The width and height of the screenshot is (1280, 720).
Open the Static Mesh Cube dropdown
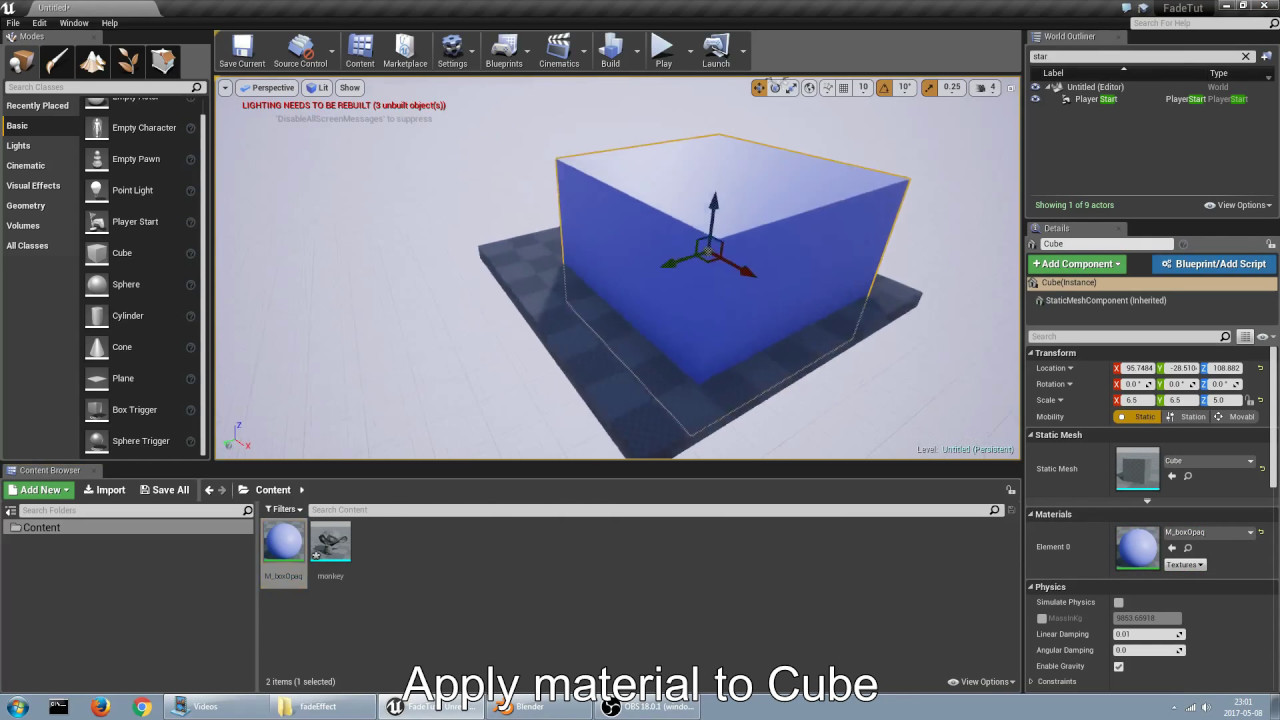pos(1209,461)
